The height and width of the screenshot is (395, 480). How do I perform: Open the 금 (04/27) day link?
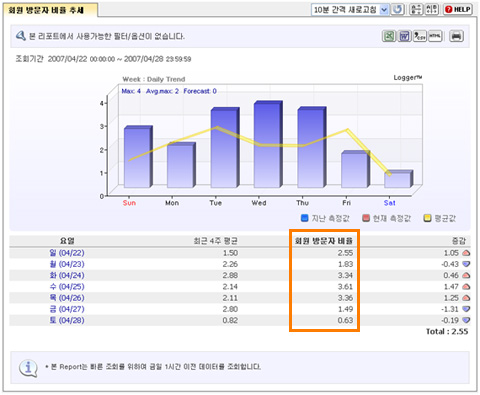pos(67,309)
